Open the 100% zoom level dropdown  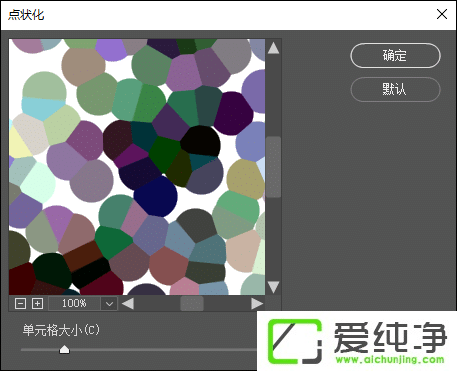[109, 304]
